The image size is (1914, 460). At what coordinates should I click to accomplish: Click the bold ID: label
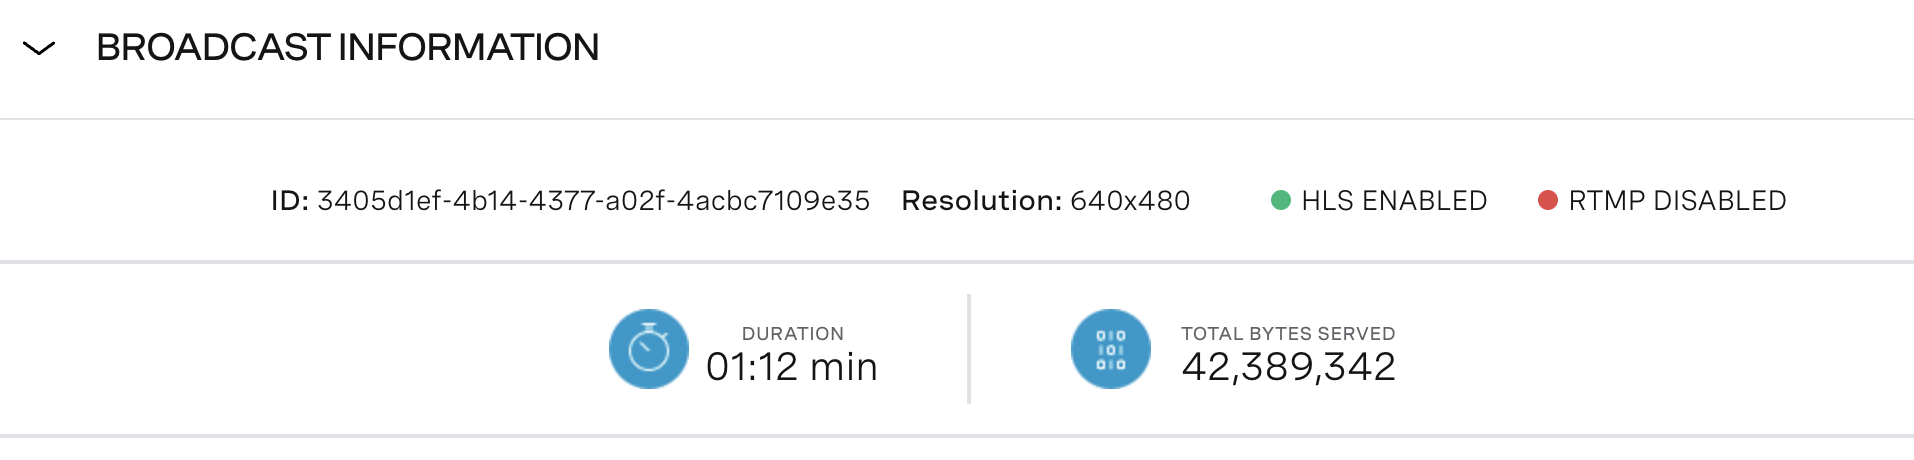click(290, 201)
